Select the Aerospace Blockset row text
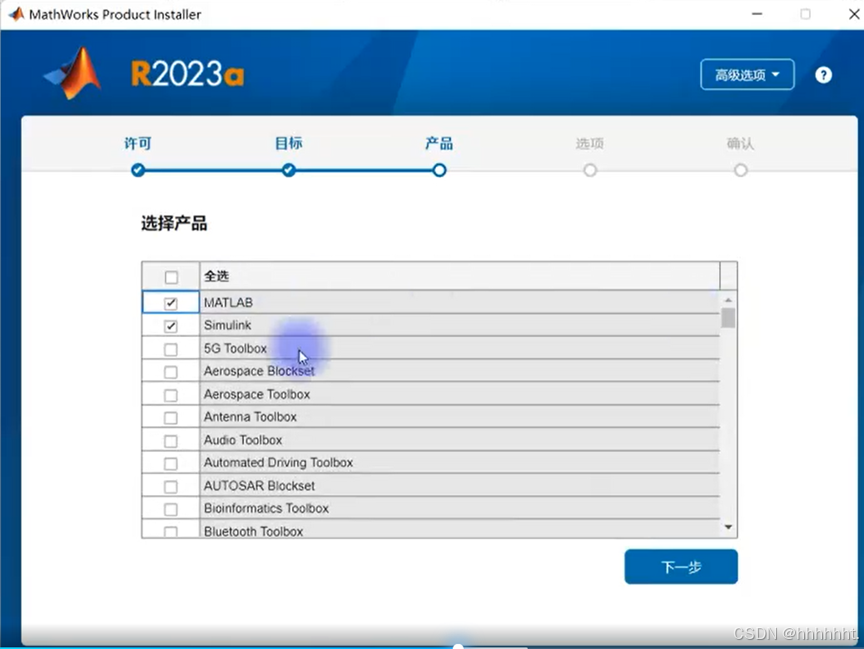The height and width of the screenshot is (649, 864). tap(259, 371)
